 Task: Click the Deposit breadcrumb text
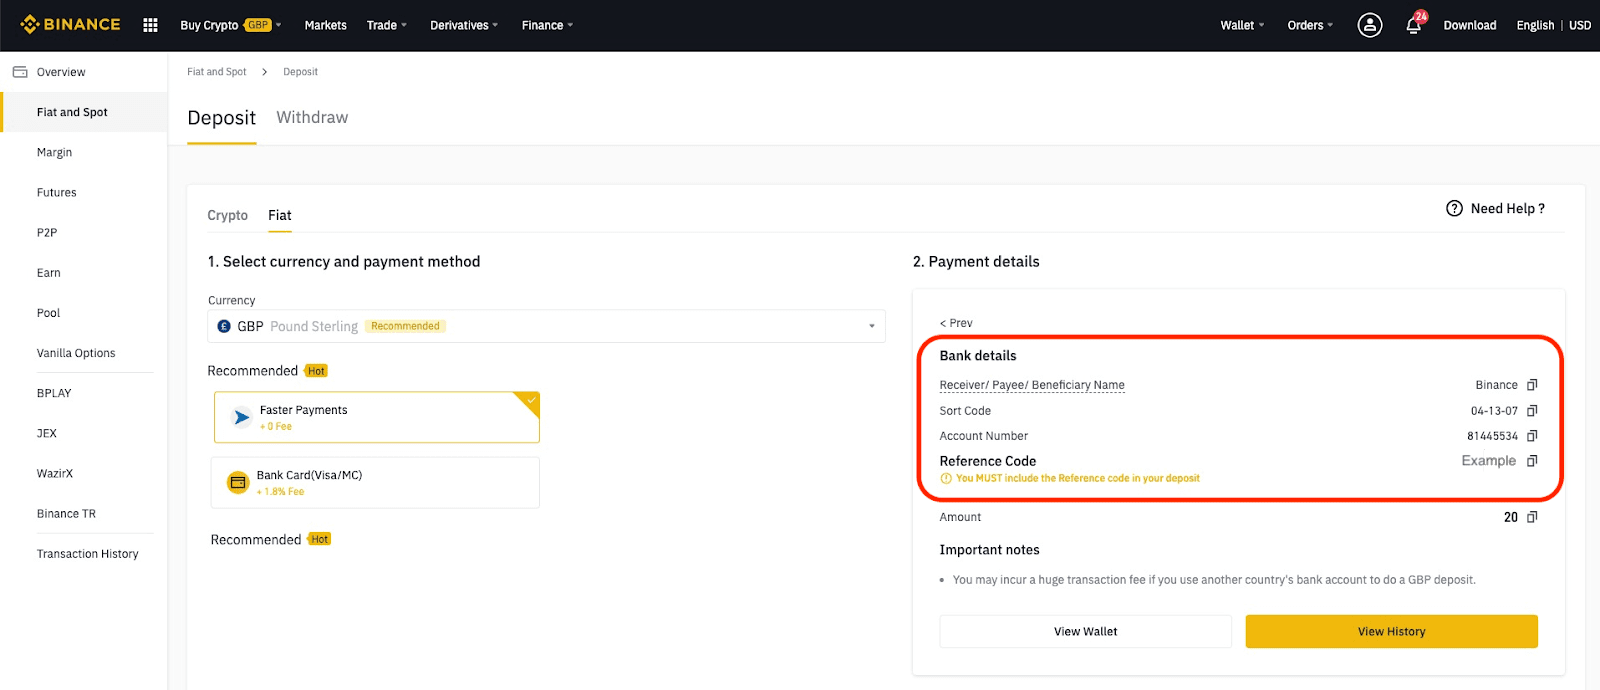(x=300, y=72)
